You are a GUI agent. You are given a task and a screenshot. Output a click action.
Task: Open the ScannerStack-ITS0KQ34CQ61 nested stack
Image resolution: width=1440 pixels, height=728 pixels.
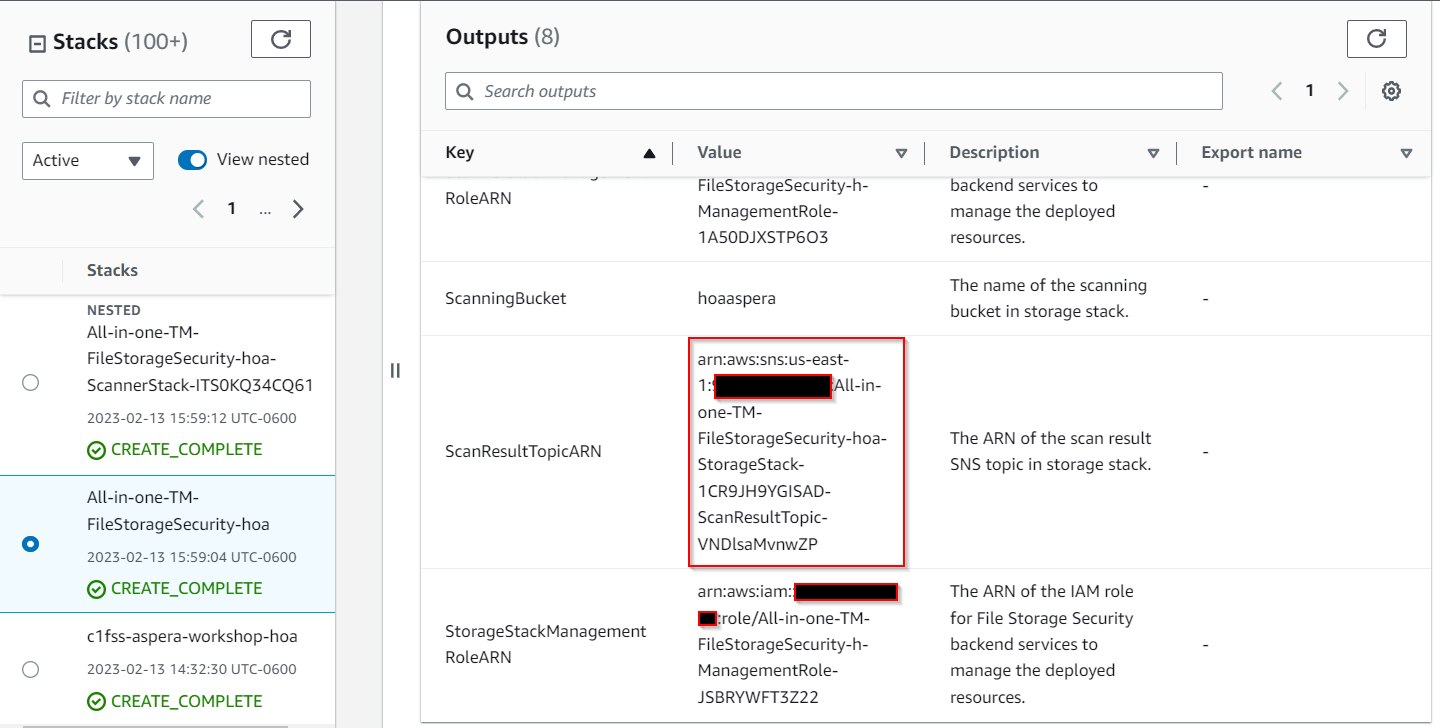[200, 359]
